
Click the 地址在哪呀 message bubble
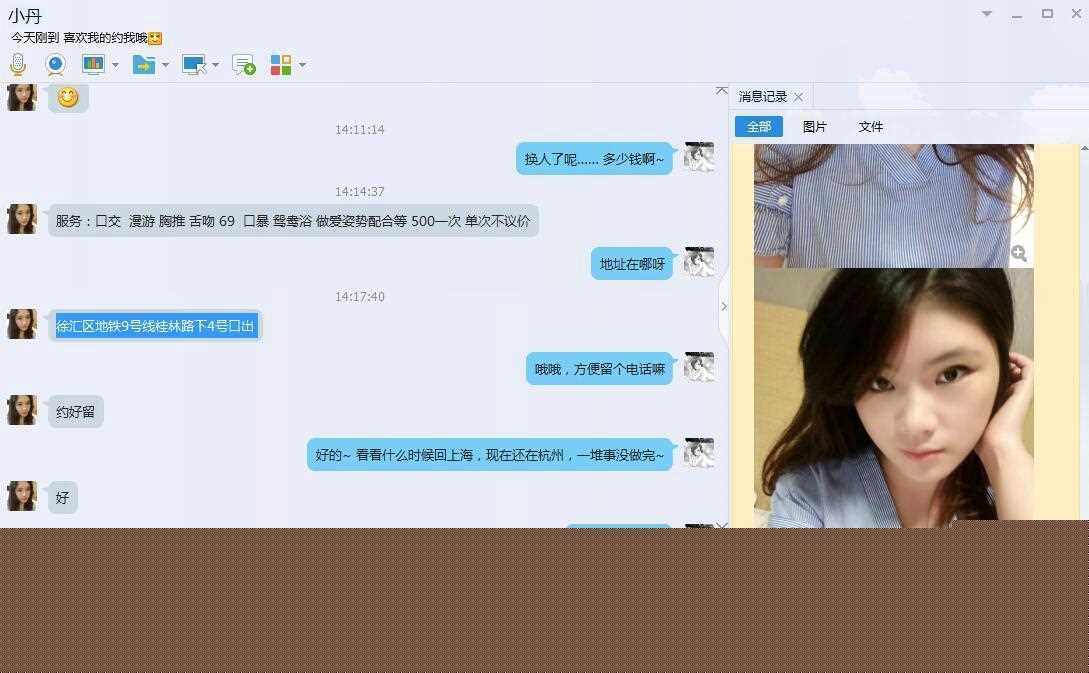[x=632, y=264]
